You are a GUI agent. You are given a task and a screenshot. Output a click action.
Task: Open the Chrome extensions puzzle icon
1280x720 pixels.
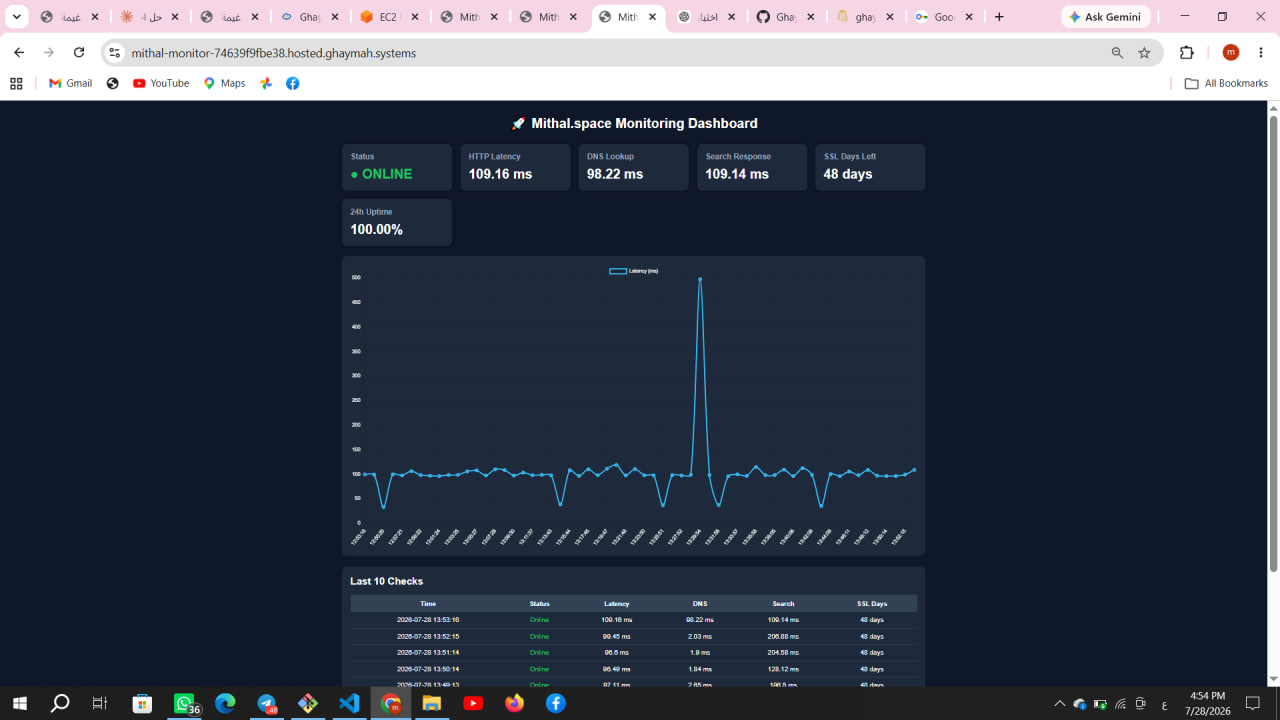tap(1187, 53)
